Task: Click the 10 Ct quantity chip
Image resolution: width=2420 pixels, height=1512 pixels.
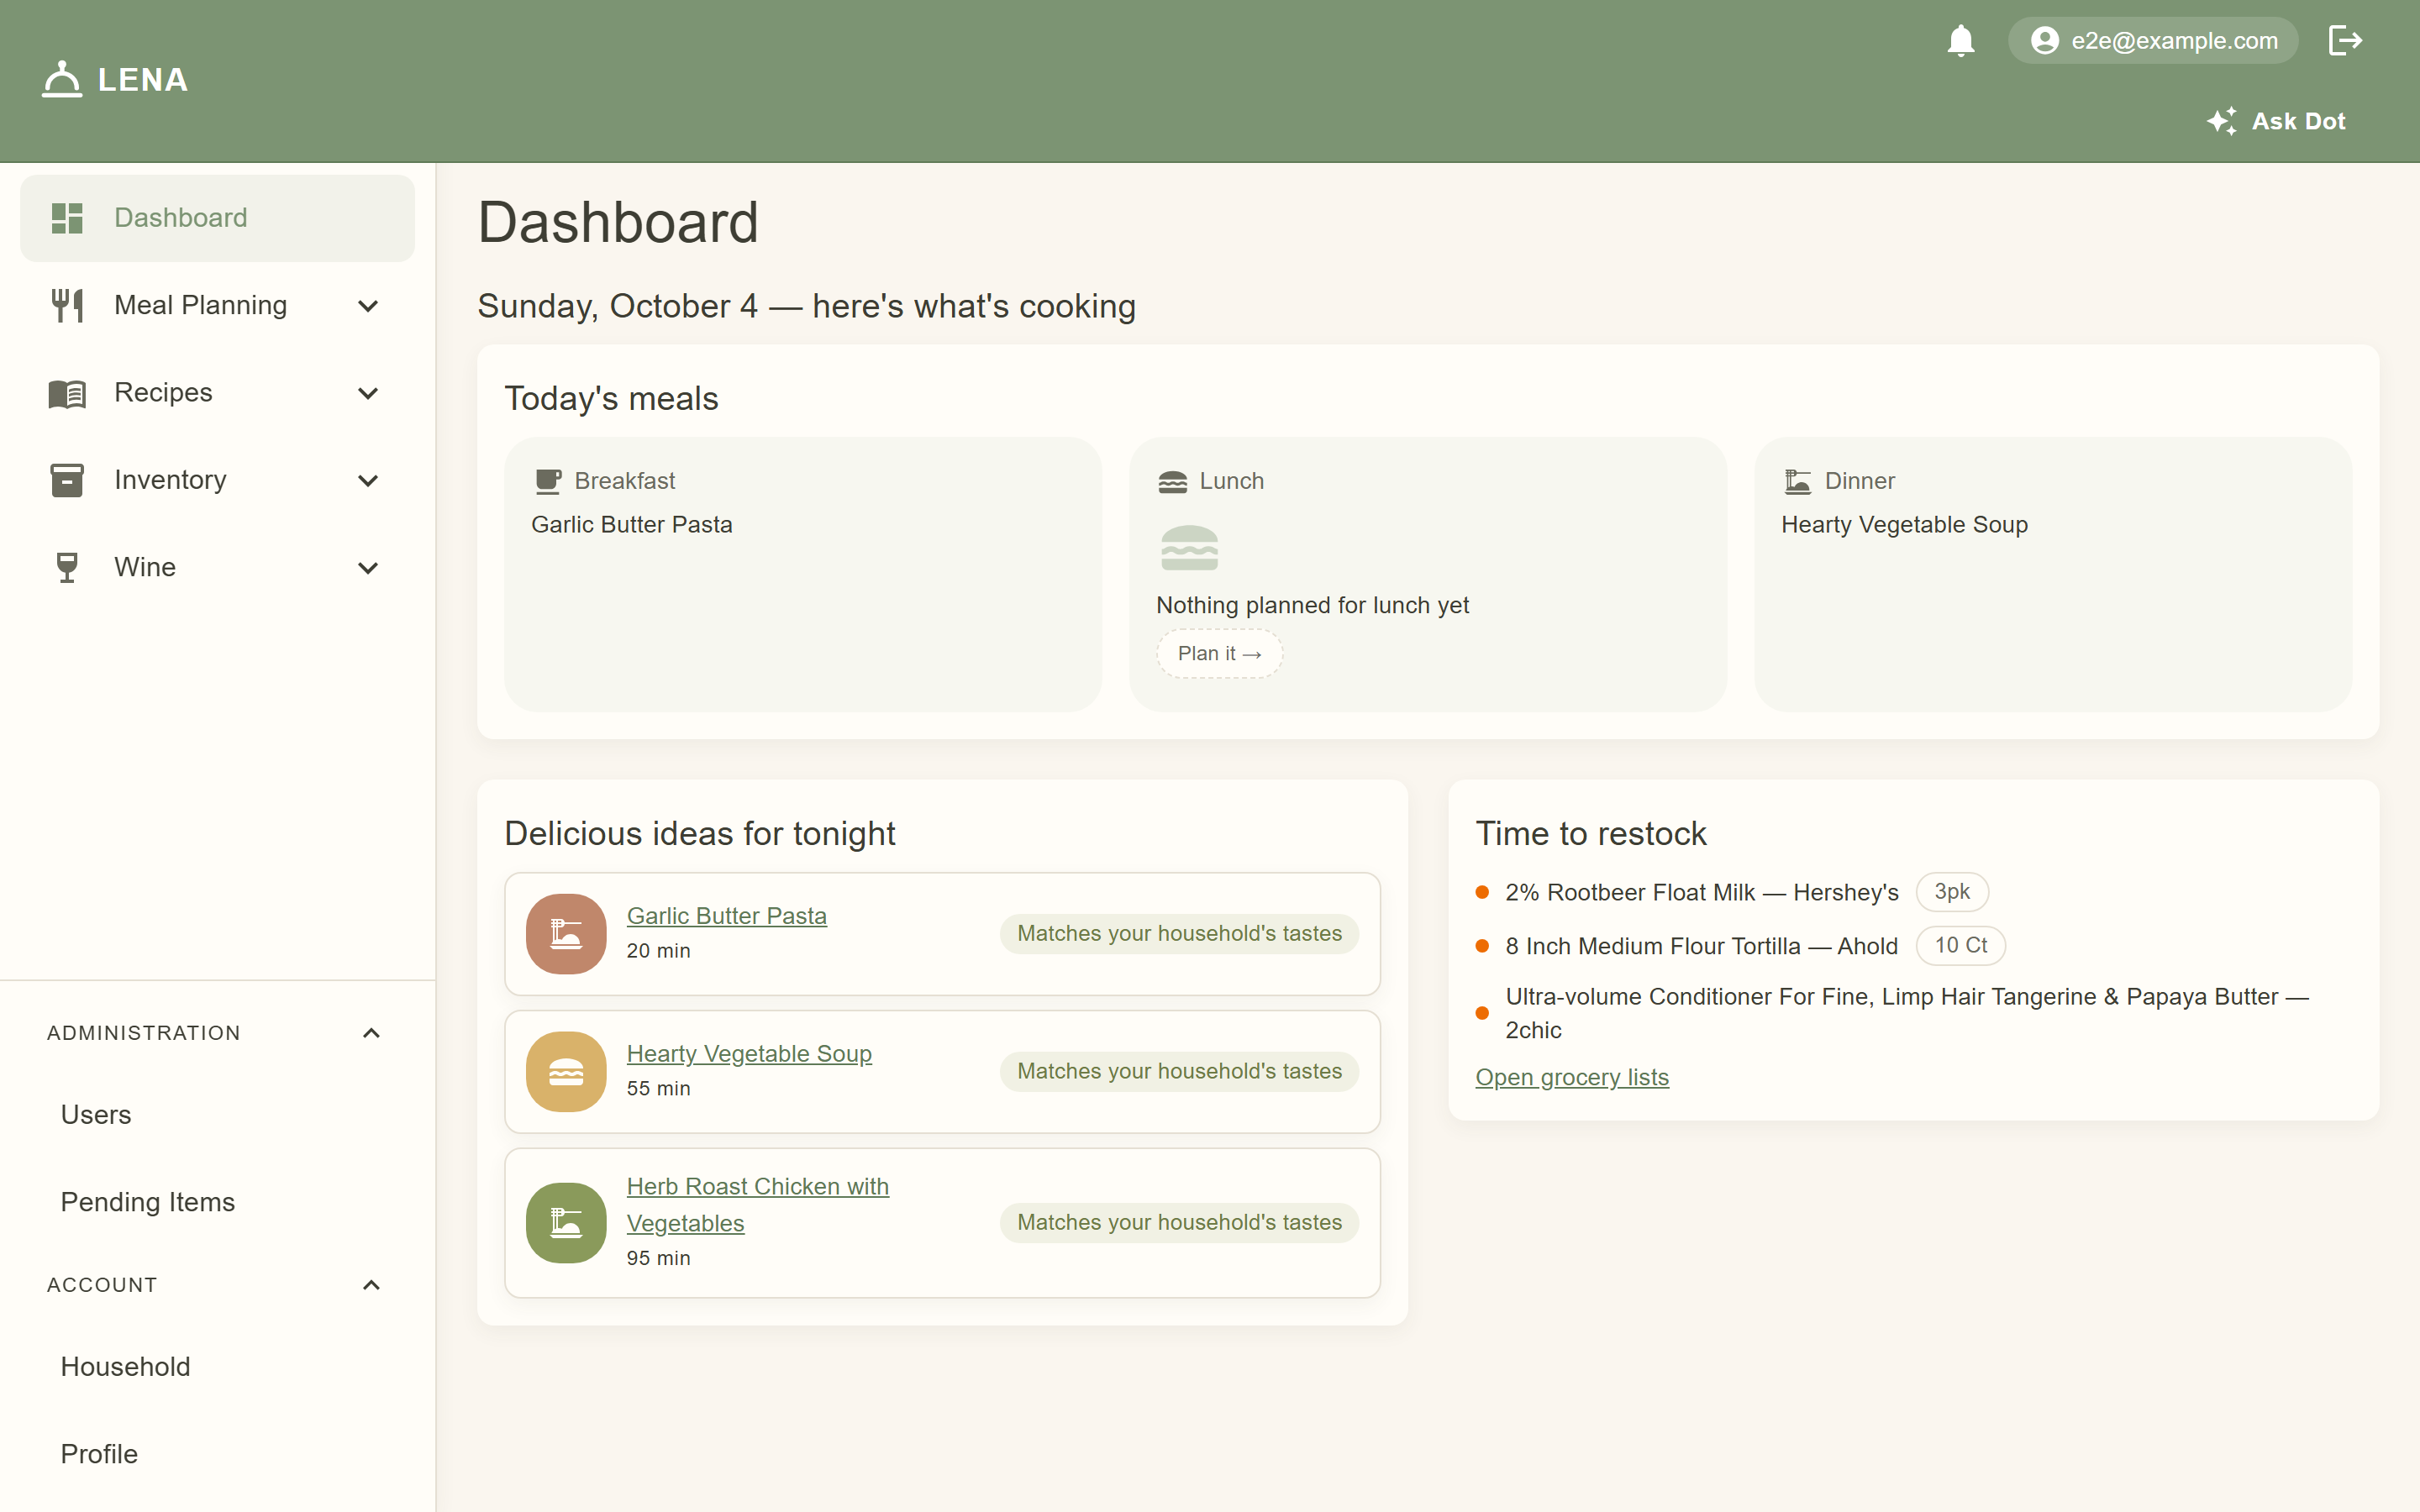Action: pyautogui.click(x=1960, y=945)
